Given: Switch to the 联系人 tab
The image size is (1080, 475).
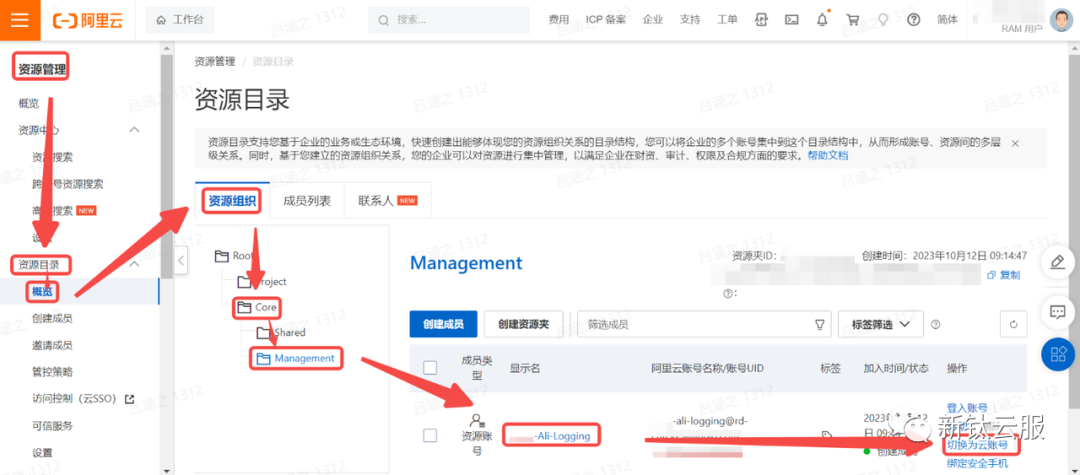Looking at the screenshot, I should point(386,200).
